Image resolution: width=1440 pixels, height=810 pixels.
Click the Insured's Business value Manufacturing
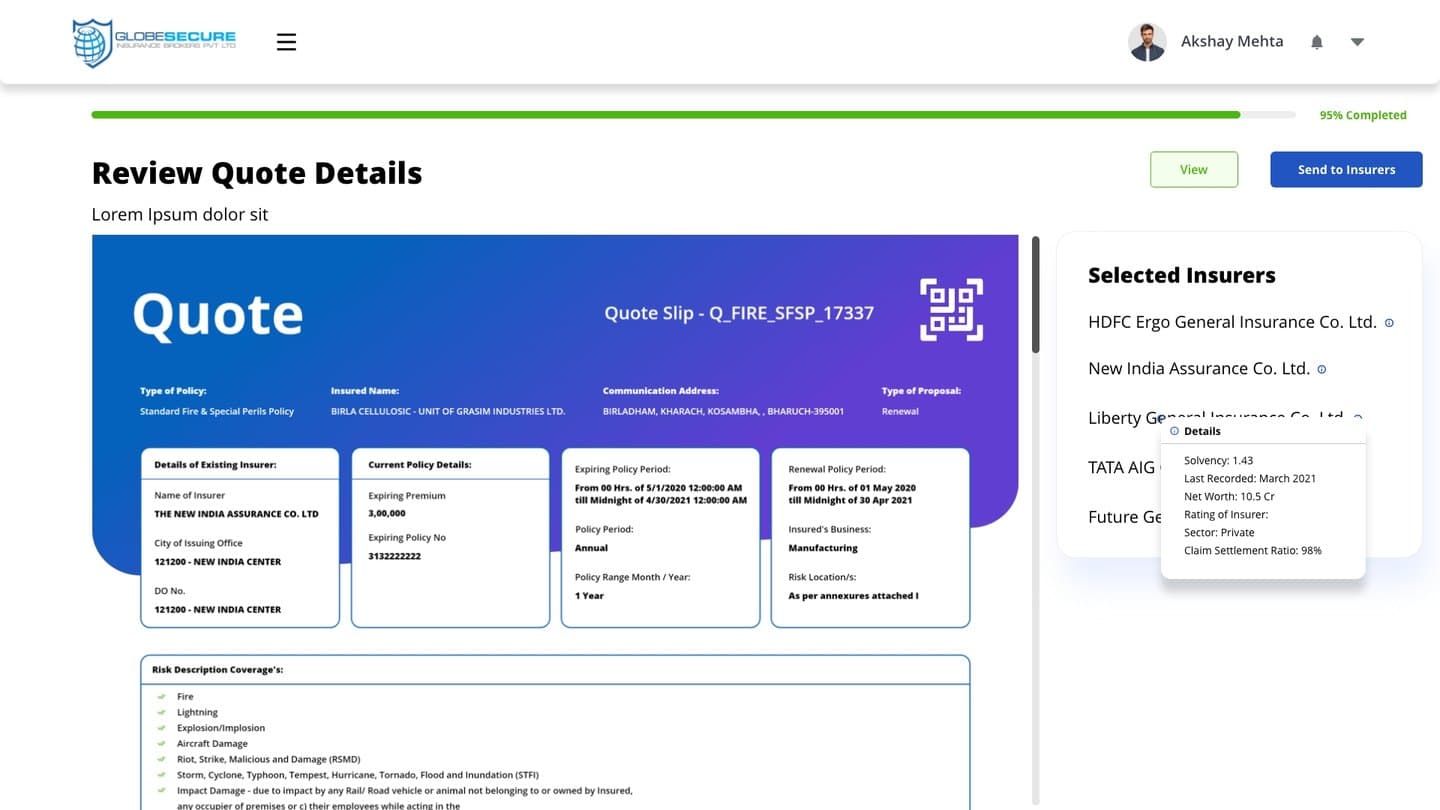pos(823,548)
